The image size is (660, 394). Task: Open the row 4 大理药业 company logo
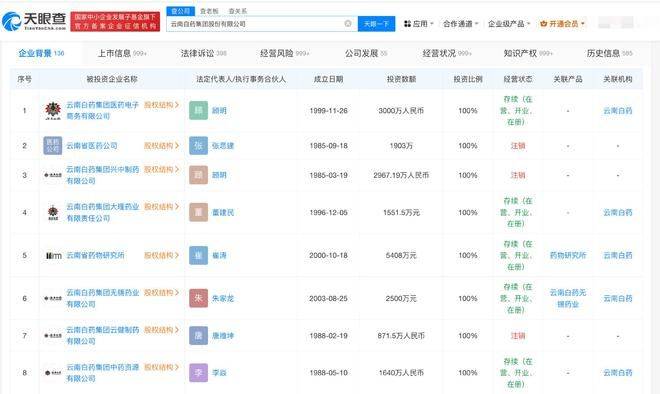tap(53, 213)
